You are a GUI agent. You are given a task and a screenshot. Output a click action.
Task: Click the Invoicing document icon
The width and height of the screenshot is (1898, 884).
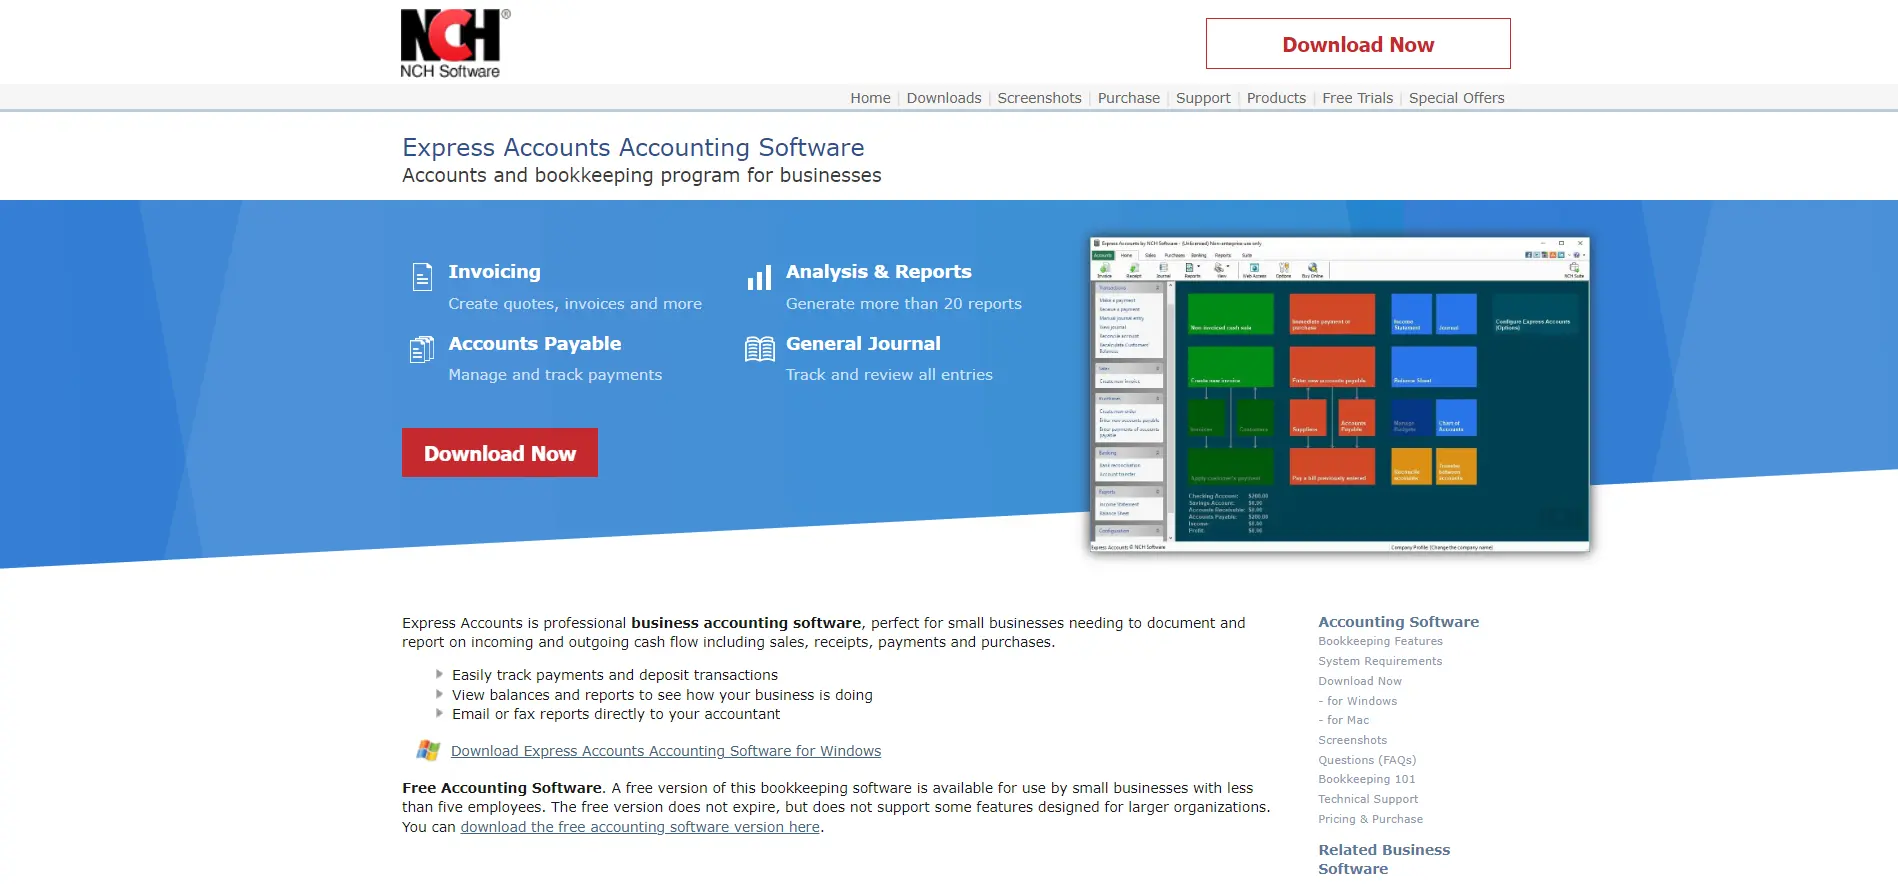coord(422,277)
